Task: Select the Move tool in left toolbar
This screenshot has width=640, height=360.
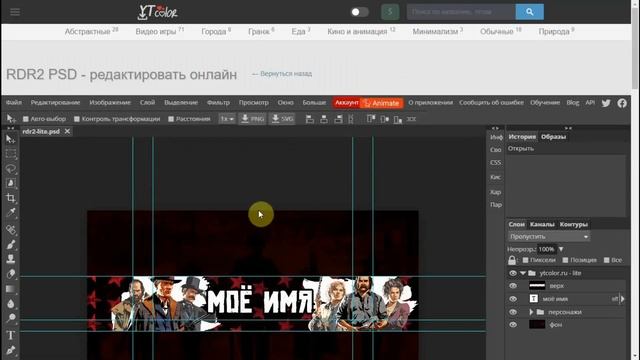Action: [x=11, y=140]
